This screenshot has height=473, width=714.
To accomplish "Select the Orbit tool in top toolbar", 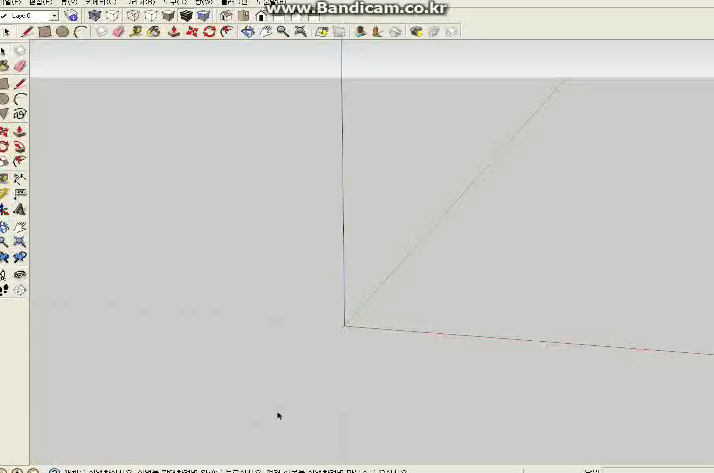I will click(x=248, y=32).
